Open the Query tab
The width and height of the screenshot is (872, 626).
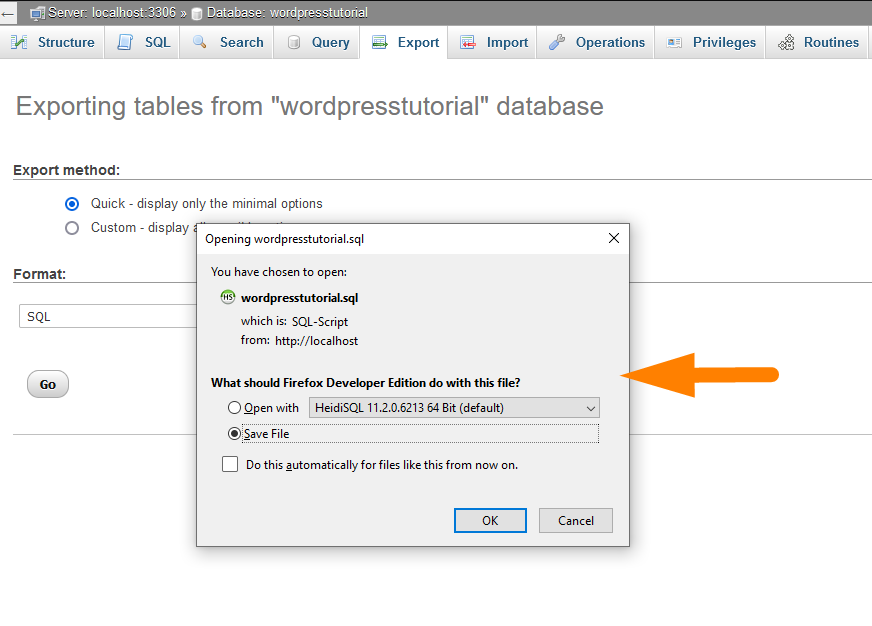coord(318,42)
